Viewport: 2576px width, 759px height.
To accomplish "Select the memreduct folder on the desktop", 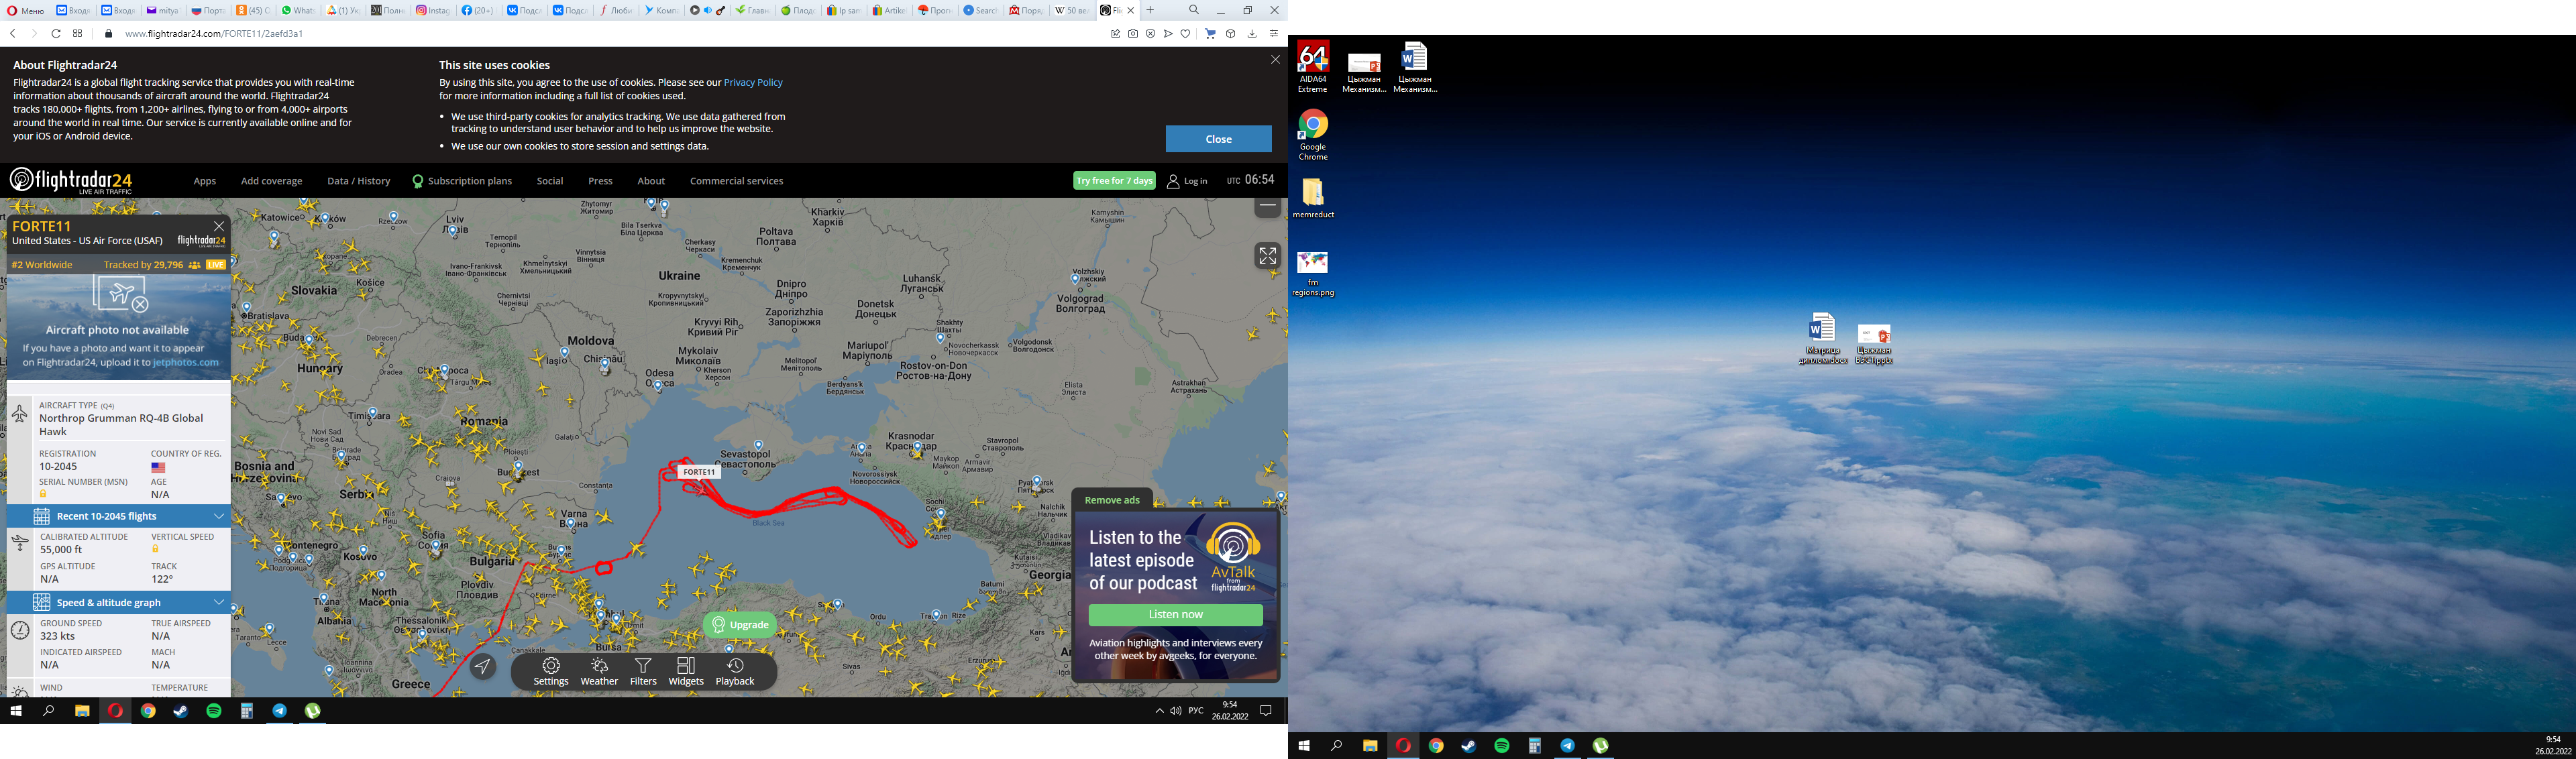I will point(1313,198).
